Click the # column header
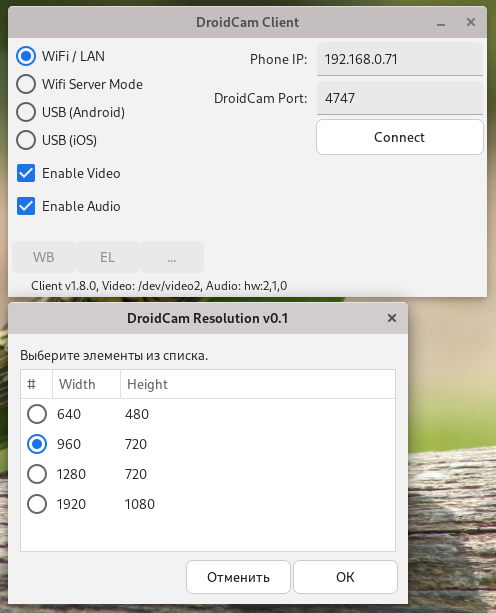Screen dimensions: 496x613 (x=37, y=384)
